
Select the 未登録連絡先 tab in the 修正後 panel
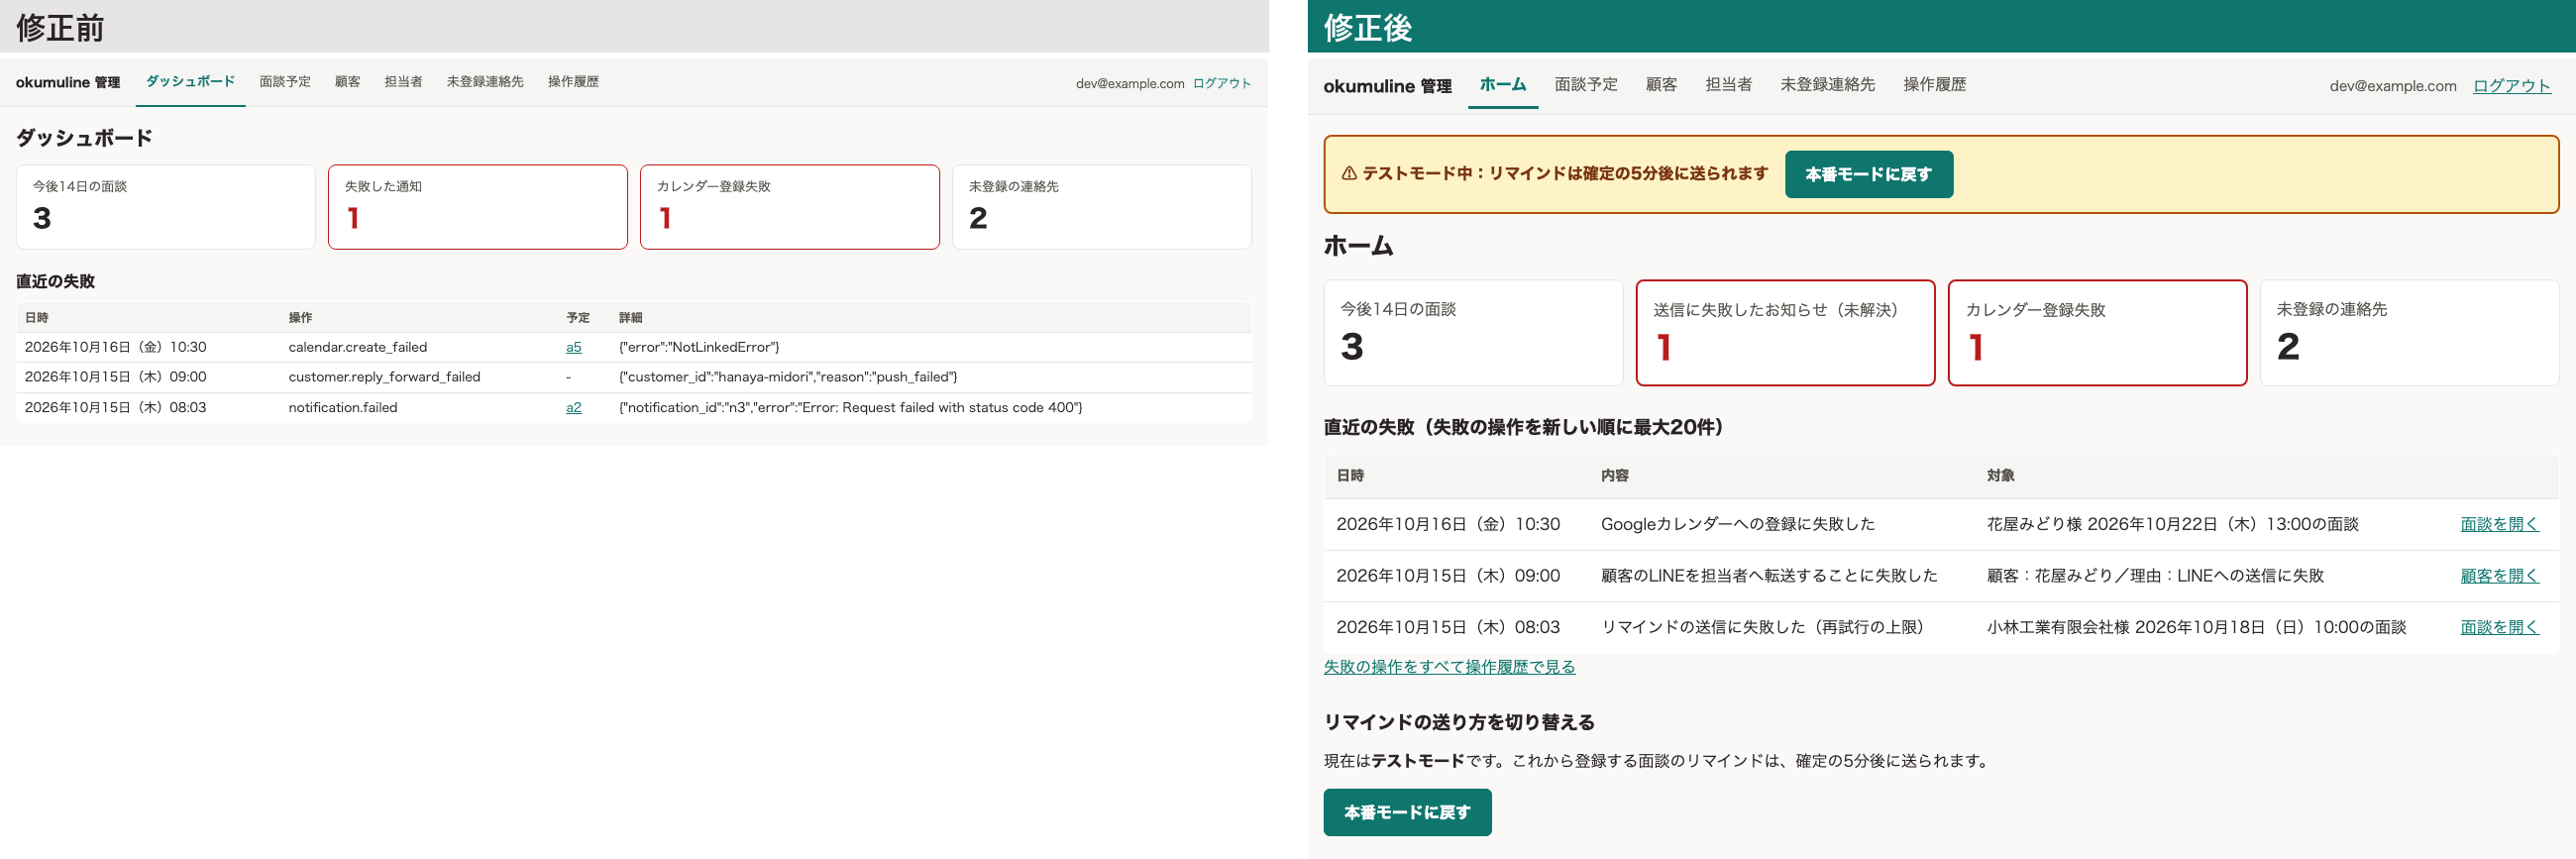pyautogui.click(x=1827, y=85)
